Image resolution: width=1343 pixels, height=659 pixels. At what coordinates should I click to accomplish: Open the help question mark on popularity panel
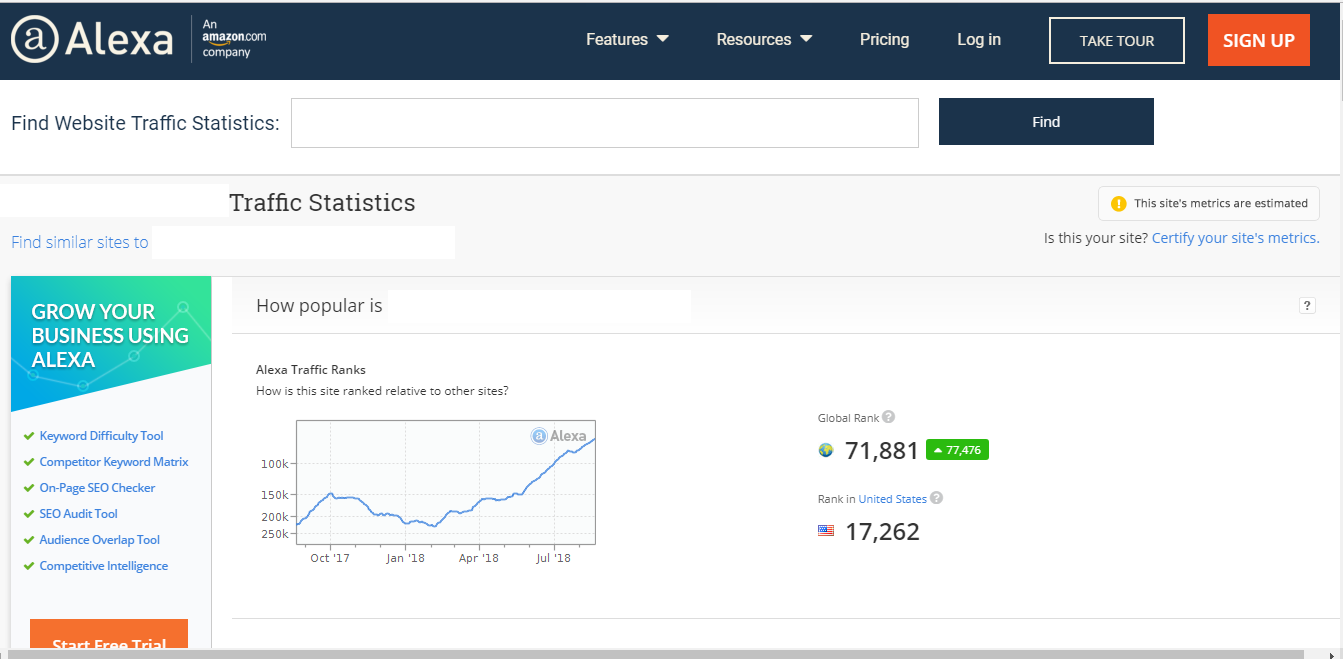1307,305
